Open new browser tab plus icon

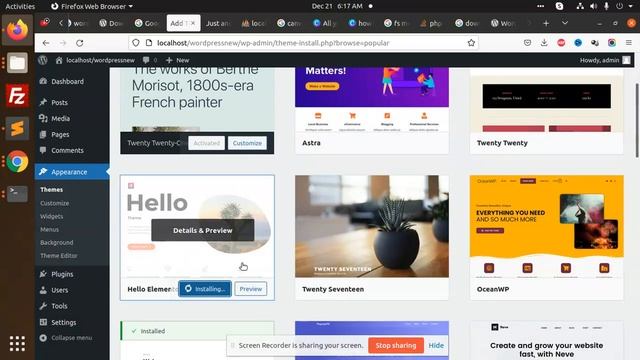546,23
